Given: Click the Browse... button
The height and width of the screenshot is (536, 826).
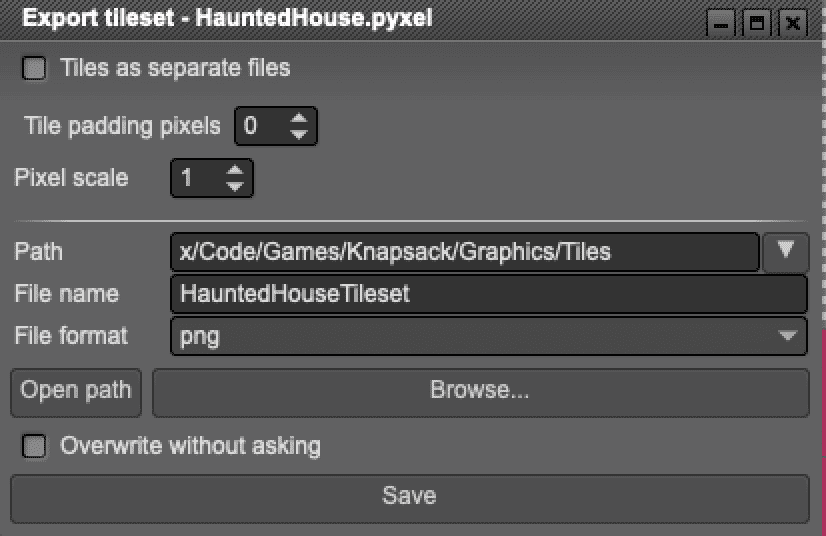Looking at the screenshot, I should pos(480,391).
